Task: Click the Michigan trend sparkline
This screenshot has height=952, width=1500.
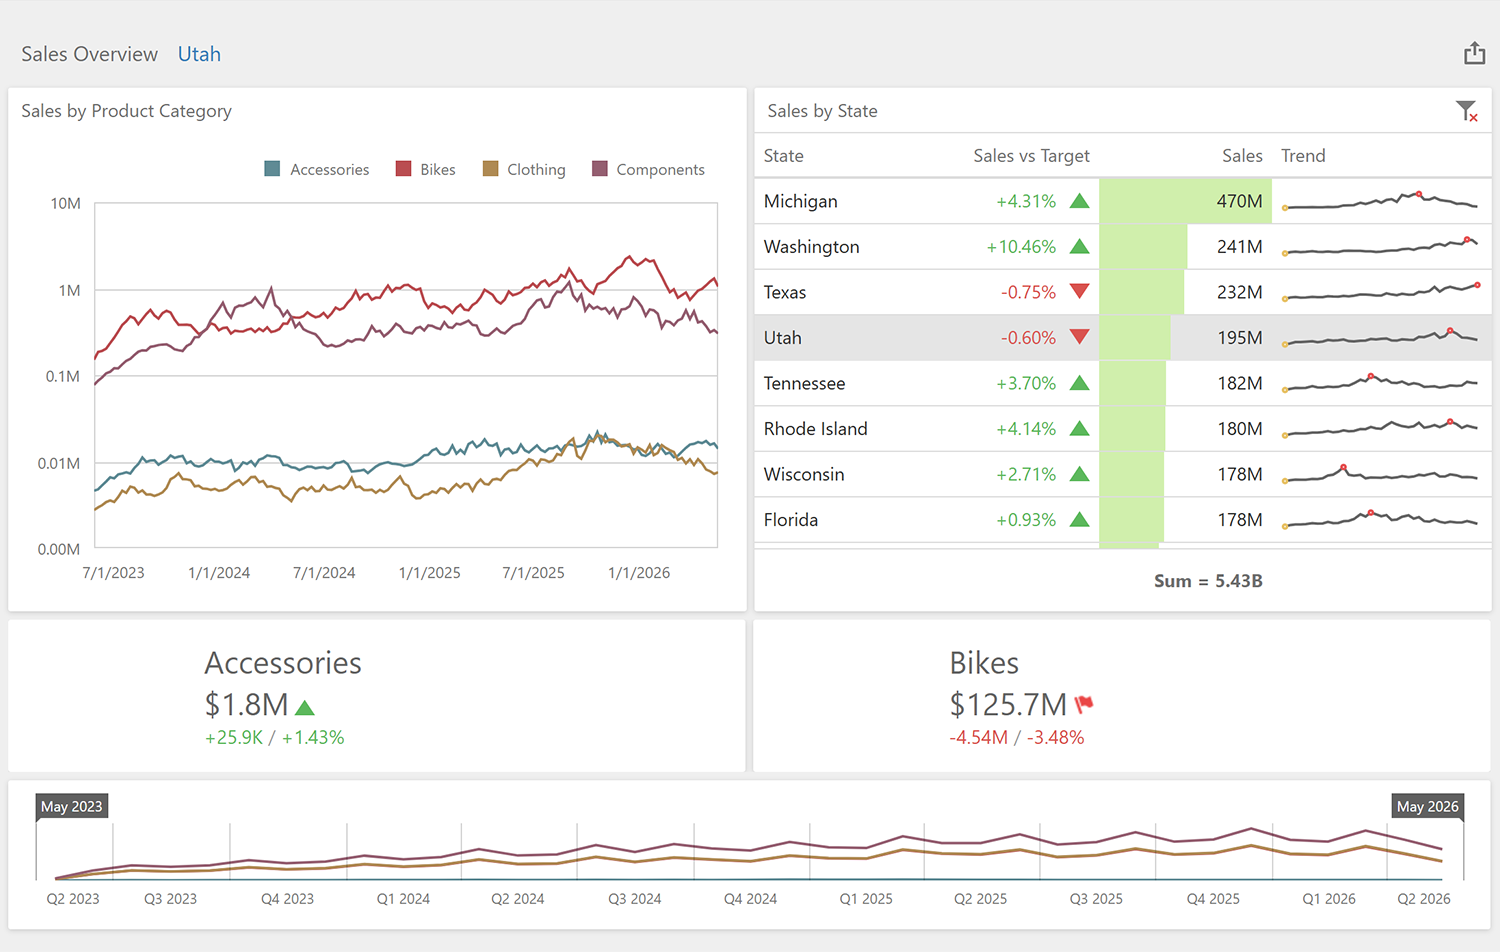Action: point(1381,201)
